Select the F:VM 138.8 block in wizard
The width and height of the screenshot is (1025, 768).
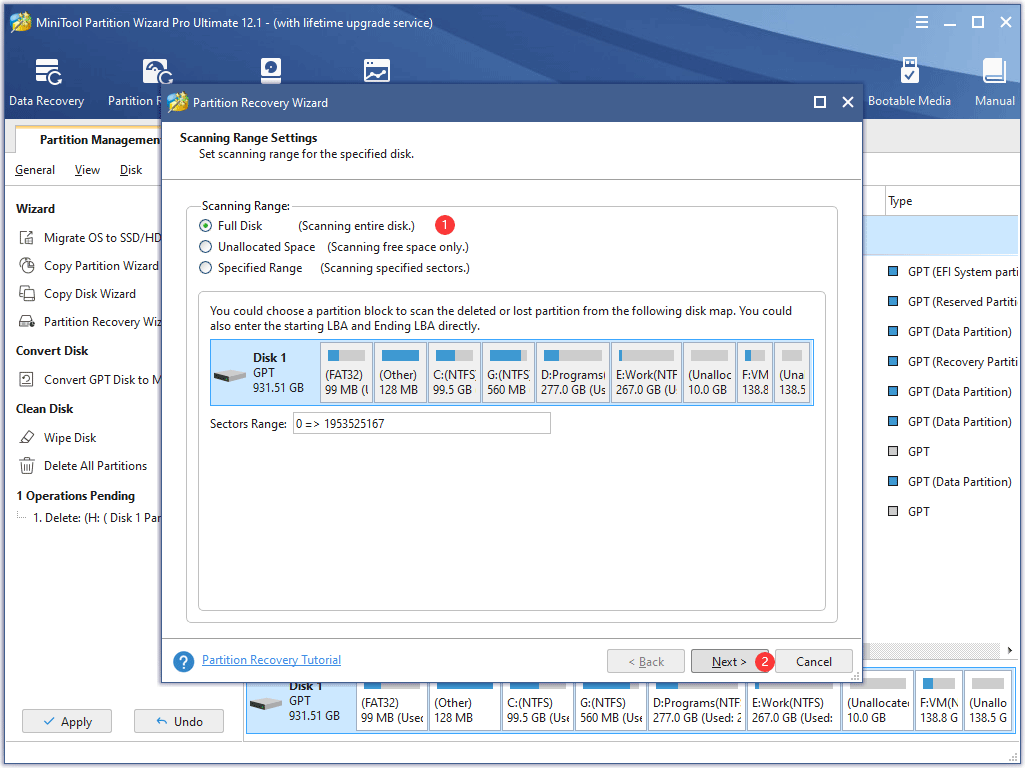pyautogui.click(x=755, y=372)
